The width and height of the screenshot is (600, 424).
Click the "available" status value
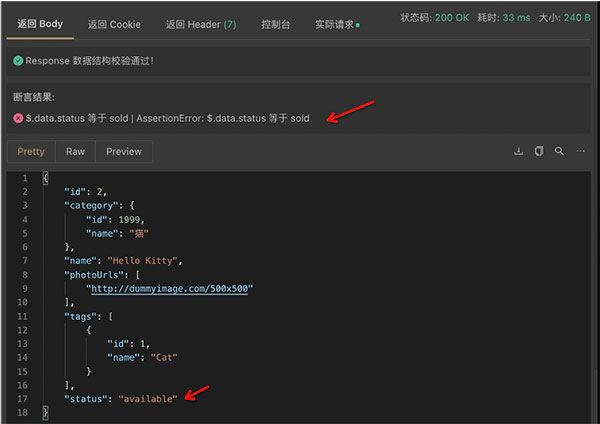pos(148,399)
